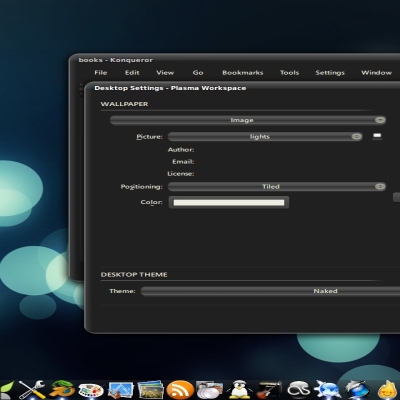Expand the wallpaper type dropdown showing Image
The height and width of the screenshot is (400, 400).
(248, 120)
